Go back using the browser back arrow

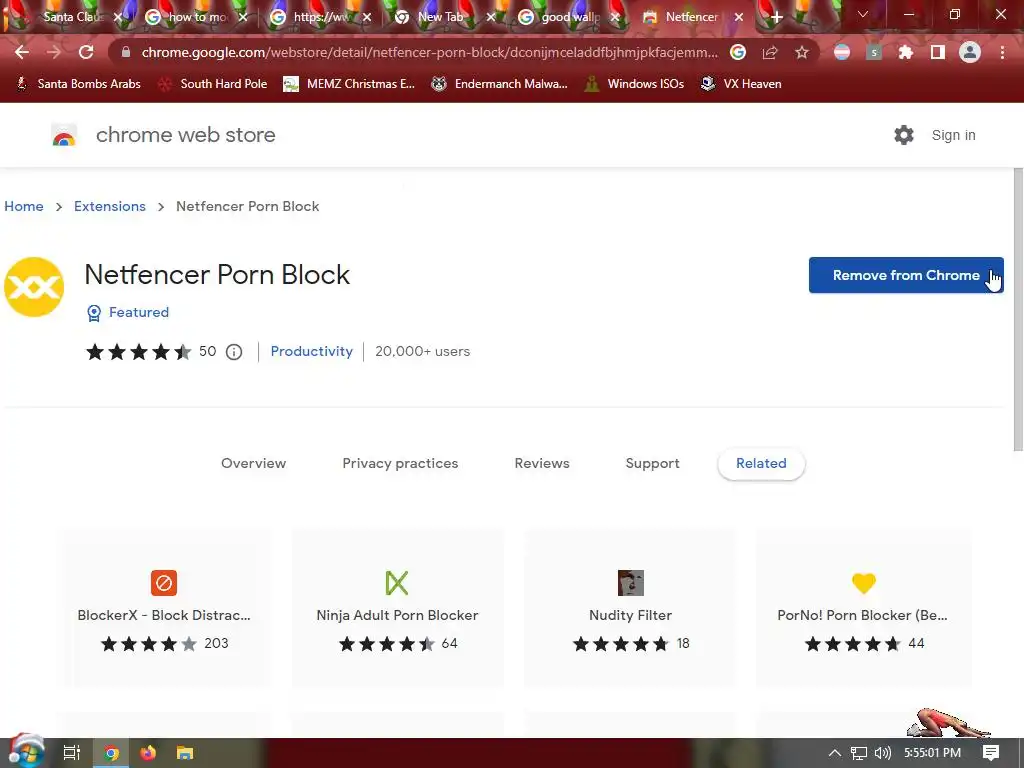[x=22, y=52]
